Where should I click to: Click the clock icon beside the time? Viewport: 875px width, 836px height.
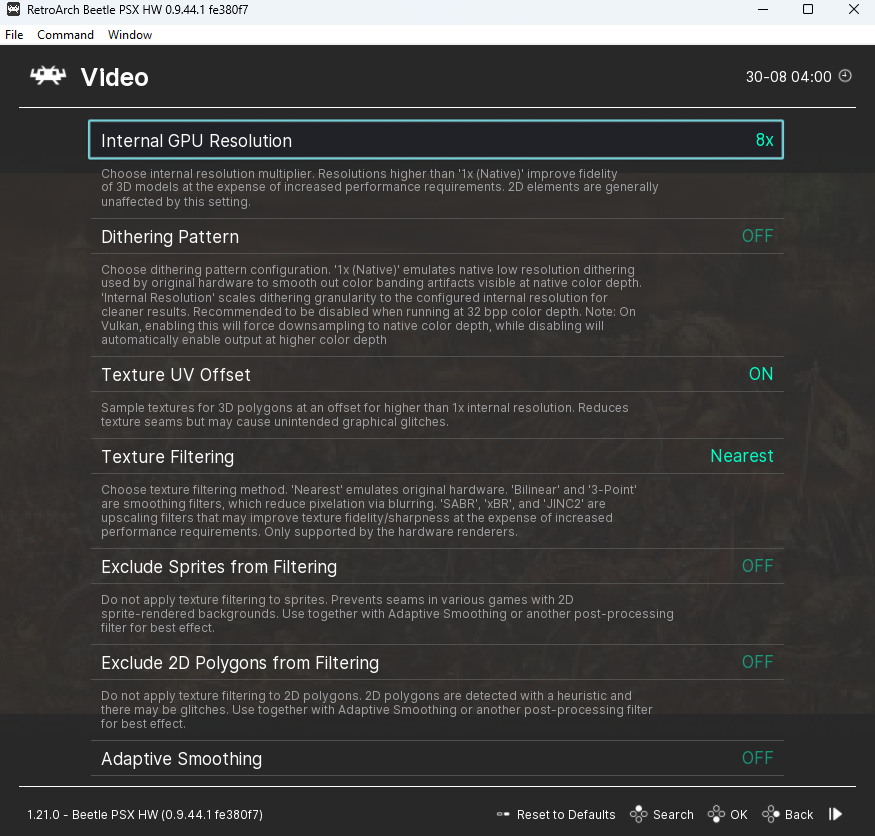tap(845, 76)
